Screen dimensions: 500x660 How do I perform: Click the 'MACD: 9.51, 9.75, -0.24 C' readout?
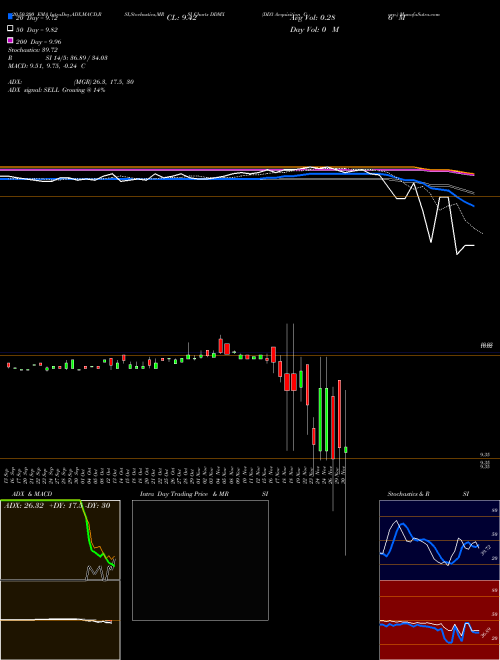click(x=47, y=66)
